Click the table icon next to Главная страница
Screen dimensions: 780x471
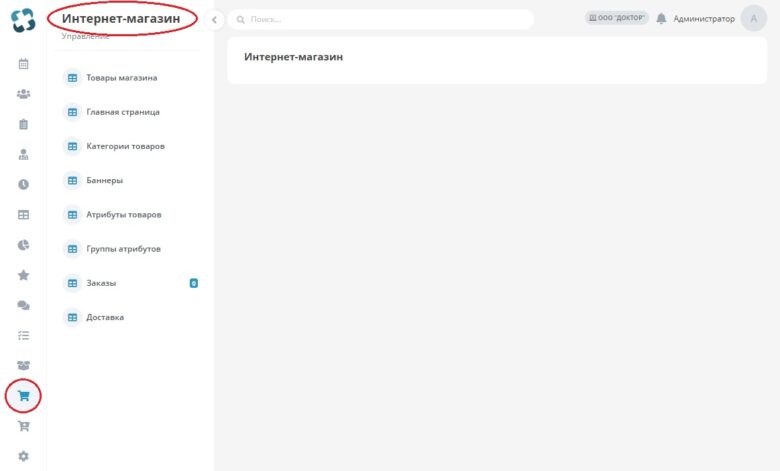click(73, 112)
